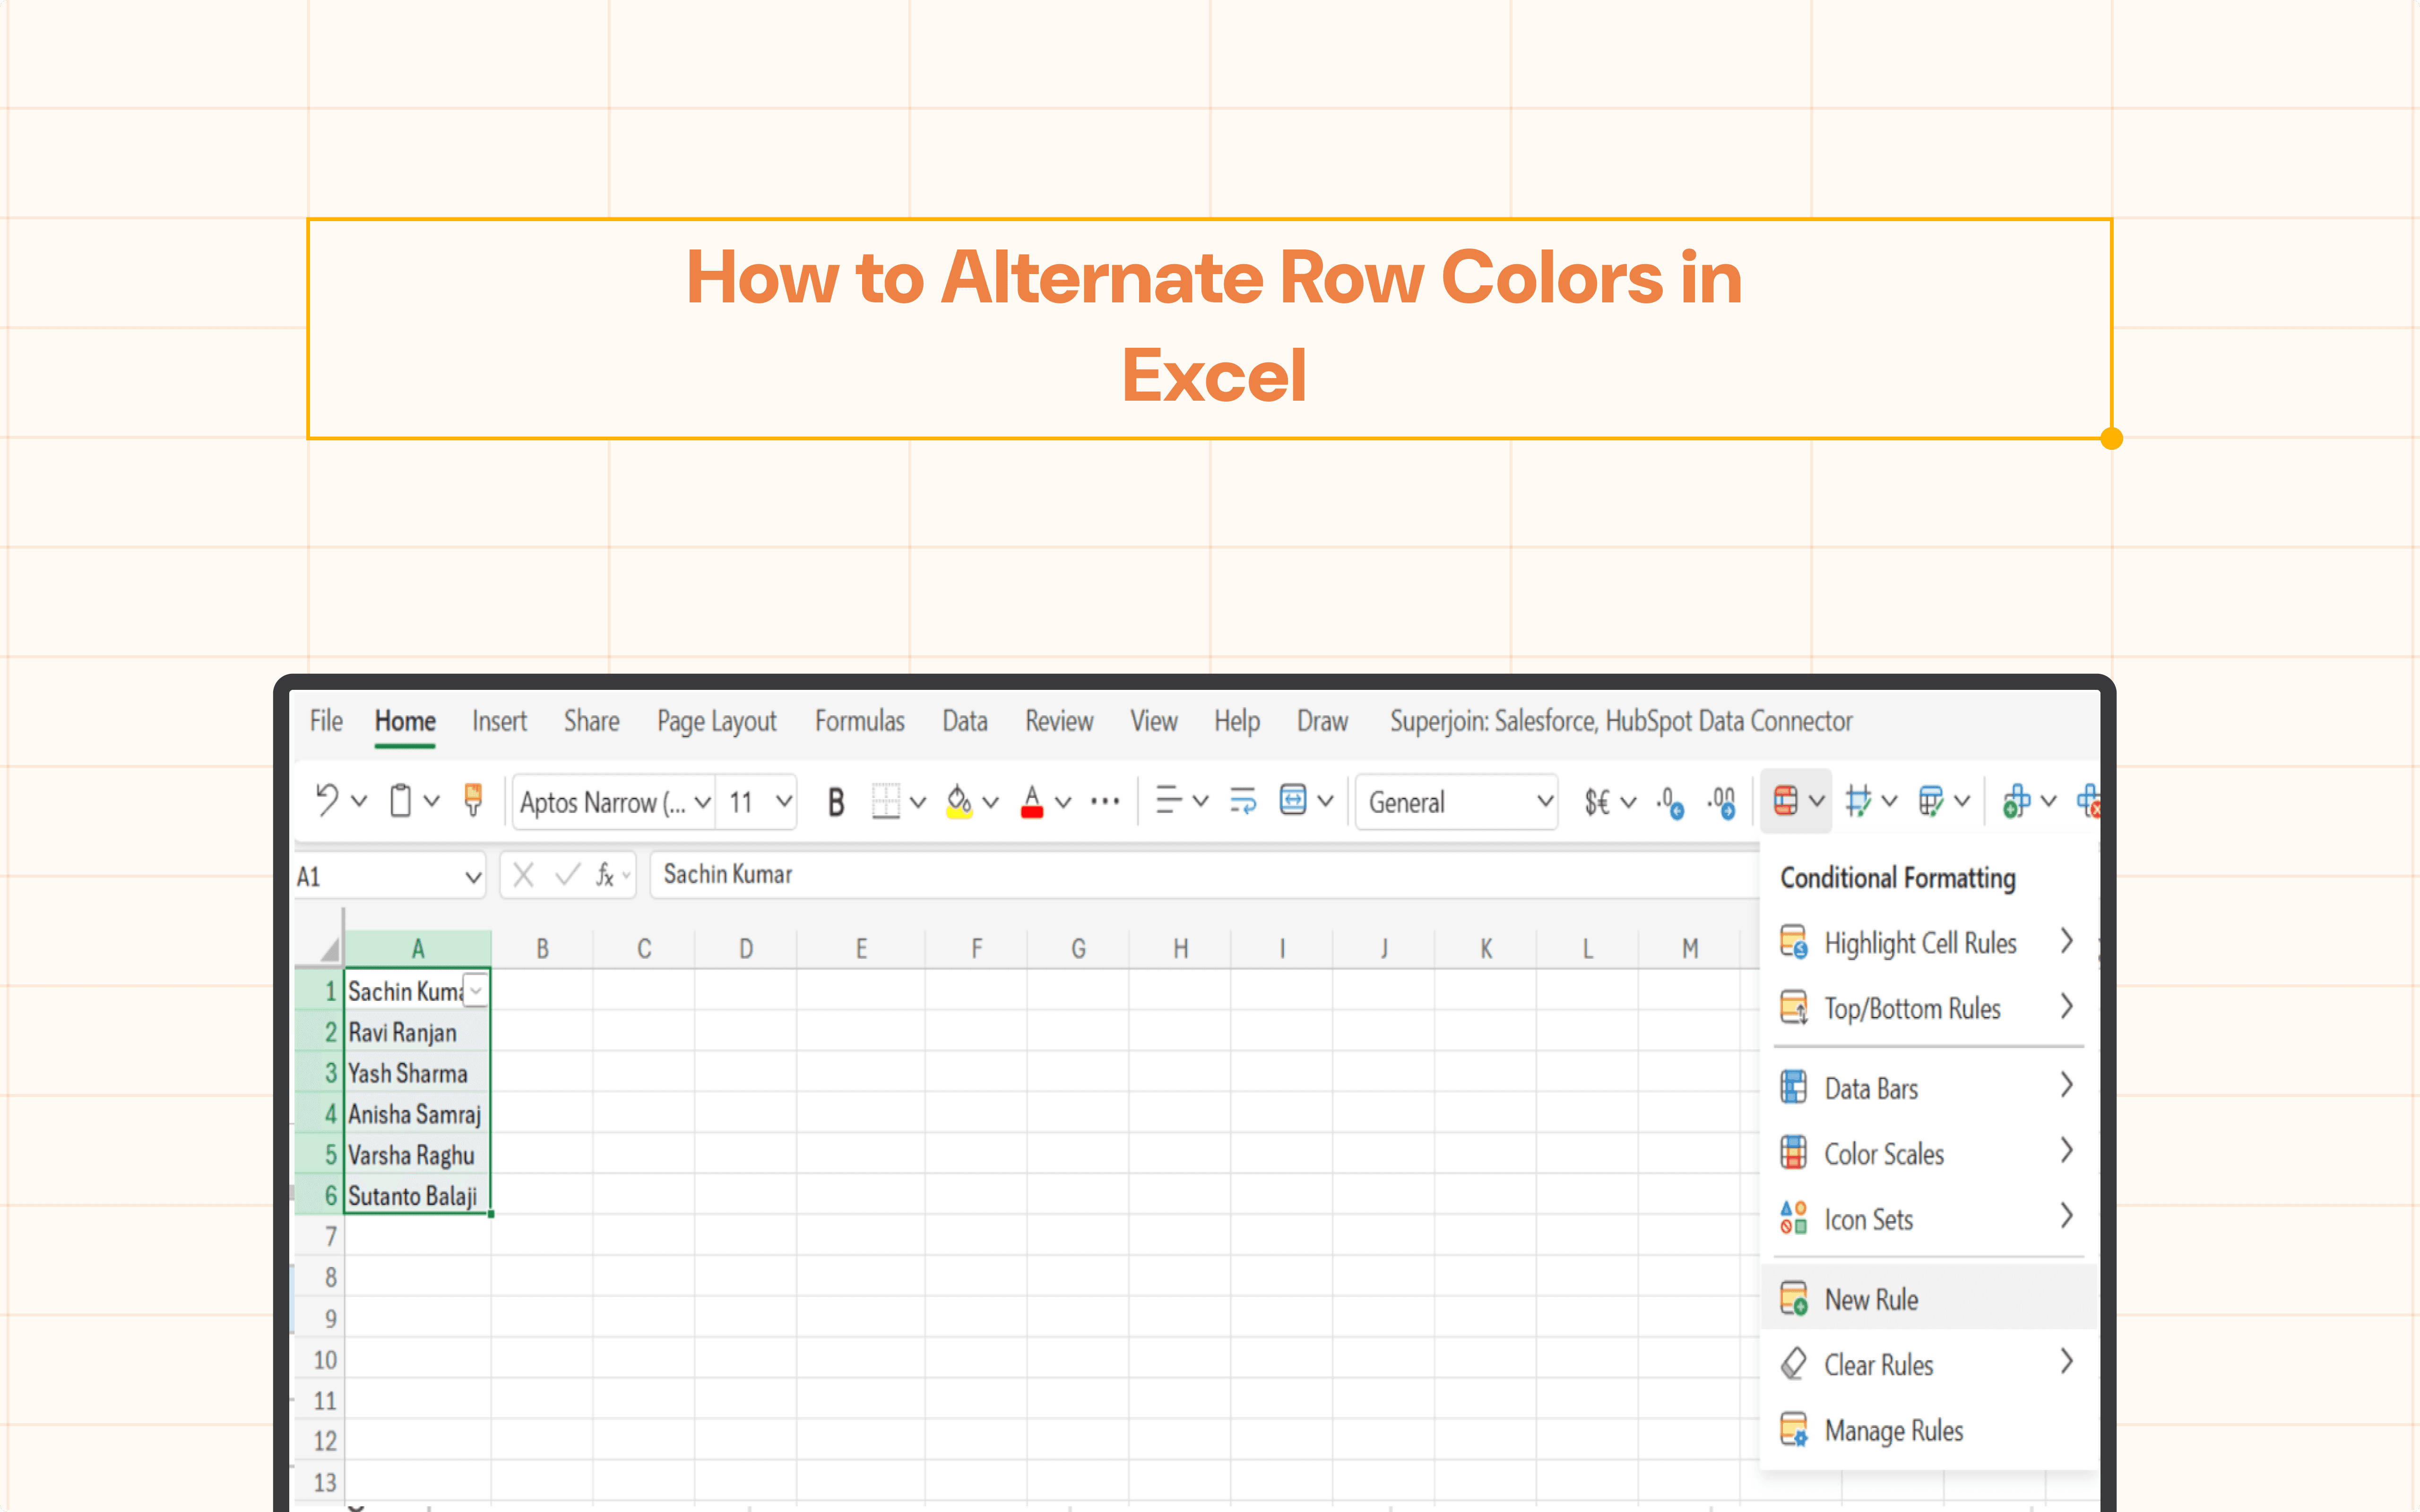This screenshot has height=1512, width=2420.
Task: Switch to the Formulas tab
Action: [859, 721]
